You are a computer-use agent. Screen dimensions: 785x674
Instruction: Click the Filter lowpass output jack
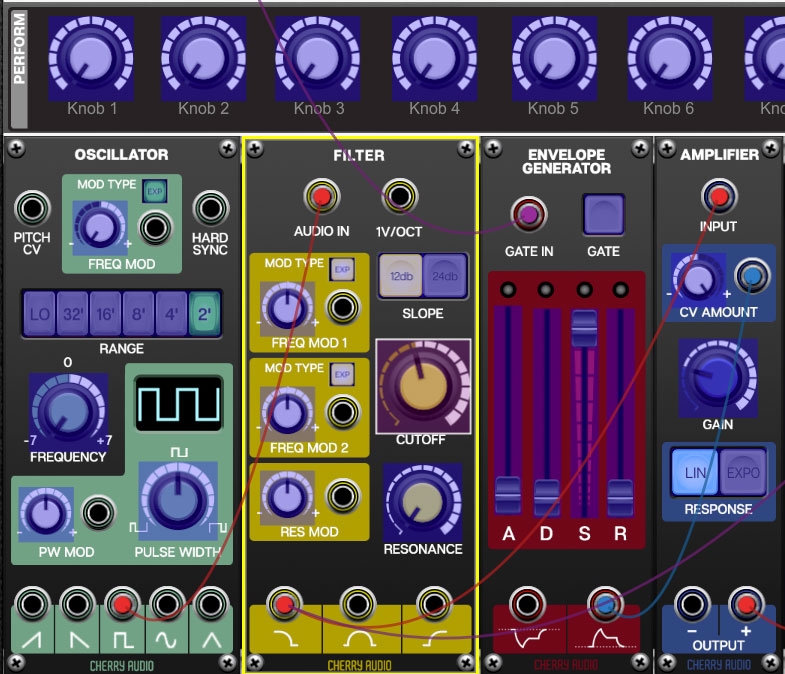pos(284,605)
